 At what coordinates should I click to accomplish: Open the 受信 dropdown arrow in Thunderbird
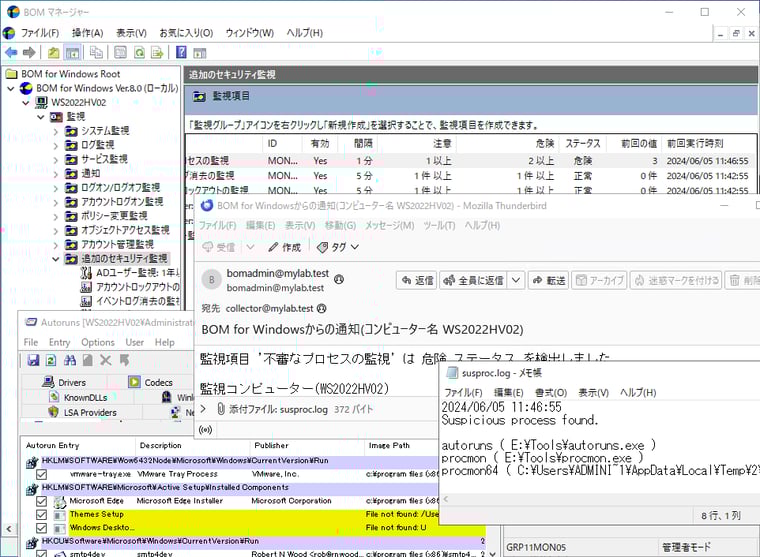coord(250,247)
